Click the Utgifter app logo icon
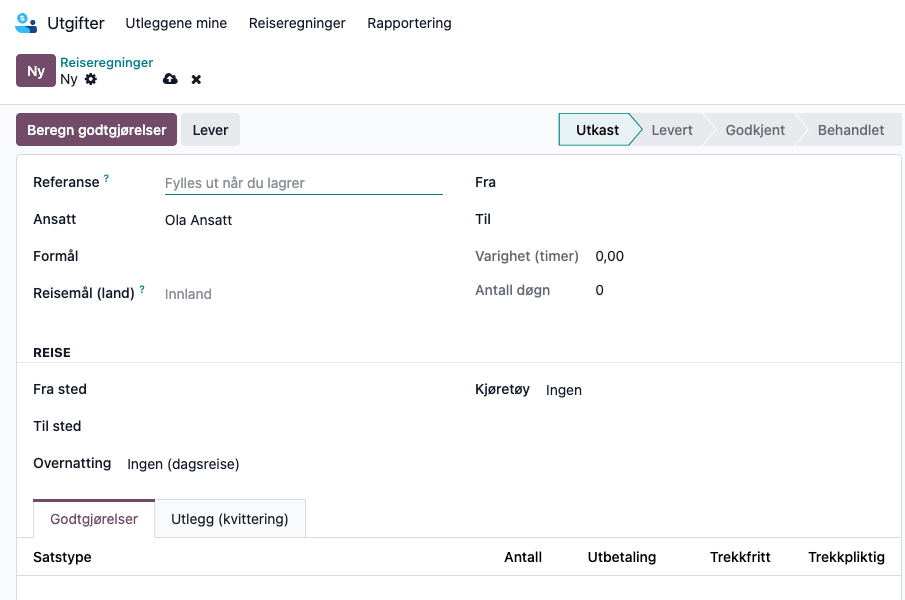 [26, 23]
